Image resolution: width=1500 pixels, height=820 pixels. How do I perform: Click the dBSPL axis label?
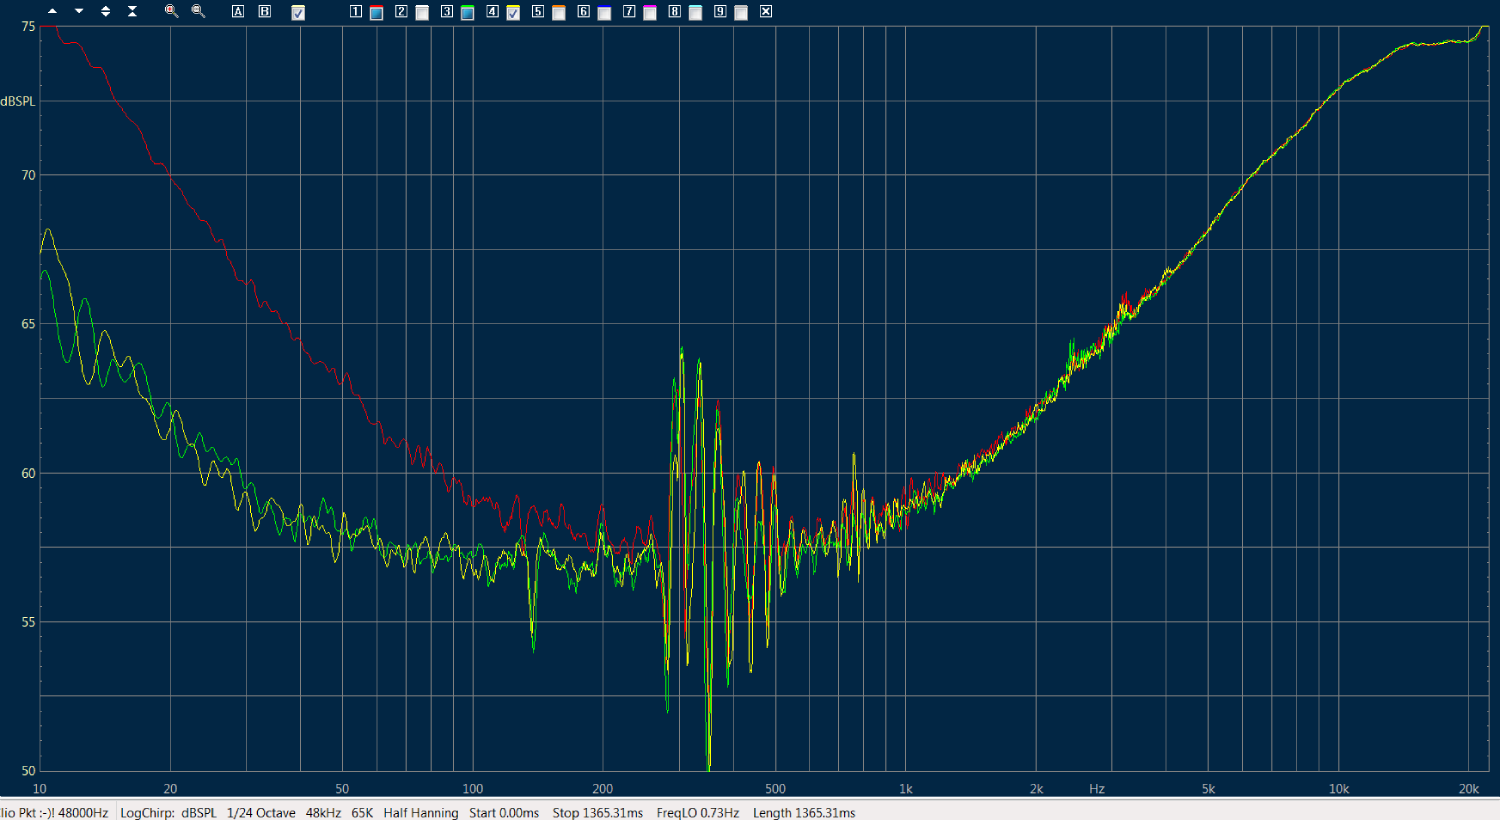pyautogui.click(x=18, y=101)
